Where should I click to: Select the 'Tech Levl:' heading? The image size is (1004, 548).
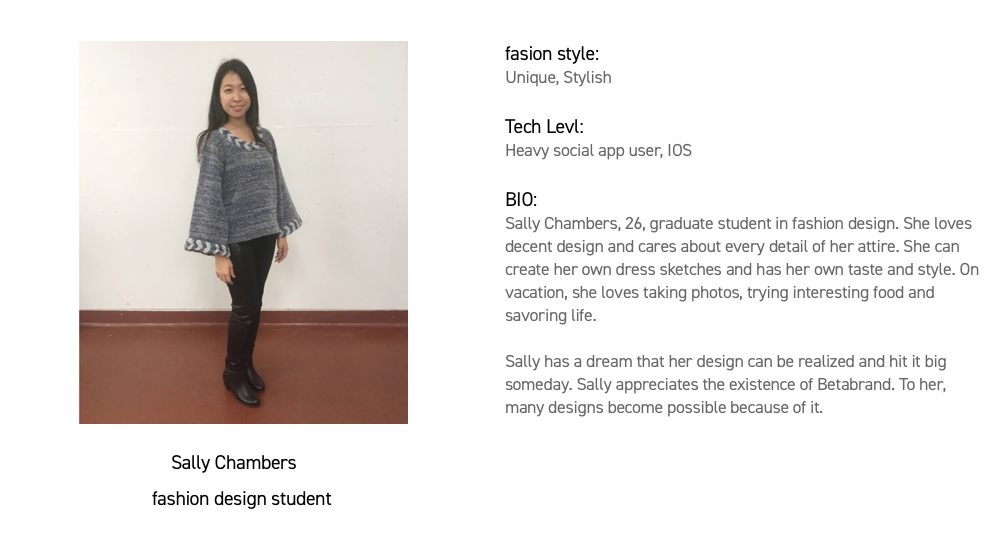pyautogui.click(x=544, y=127)
